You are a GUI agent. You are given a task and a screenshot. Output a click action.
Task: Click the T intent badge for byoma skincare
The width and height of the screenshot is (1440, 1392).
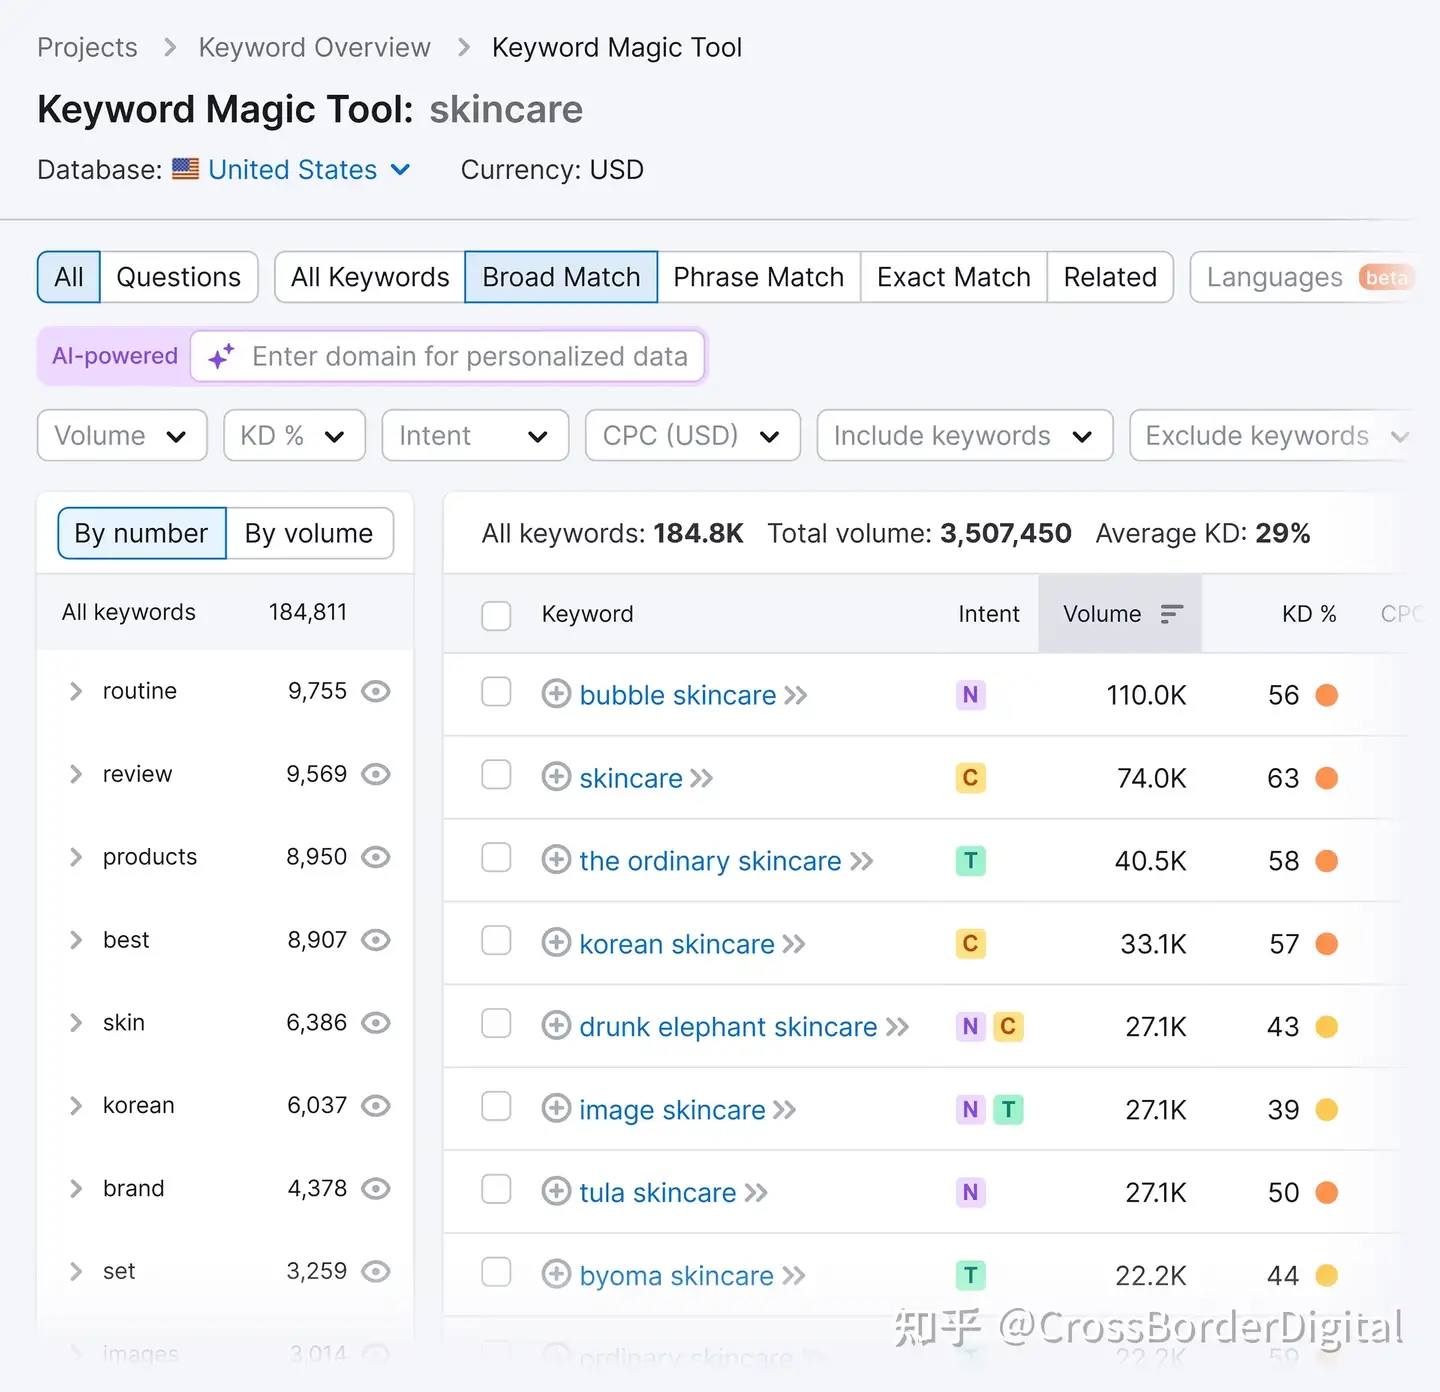point(970,1275)
